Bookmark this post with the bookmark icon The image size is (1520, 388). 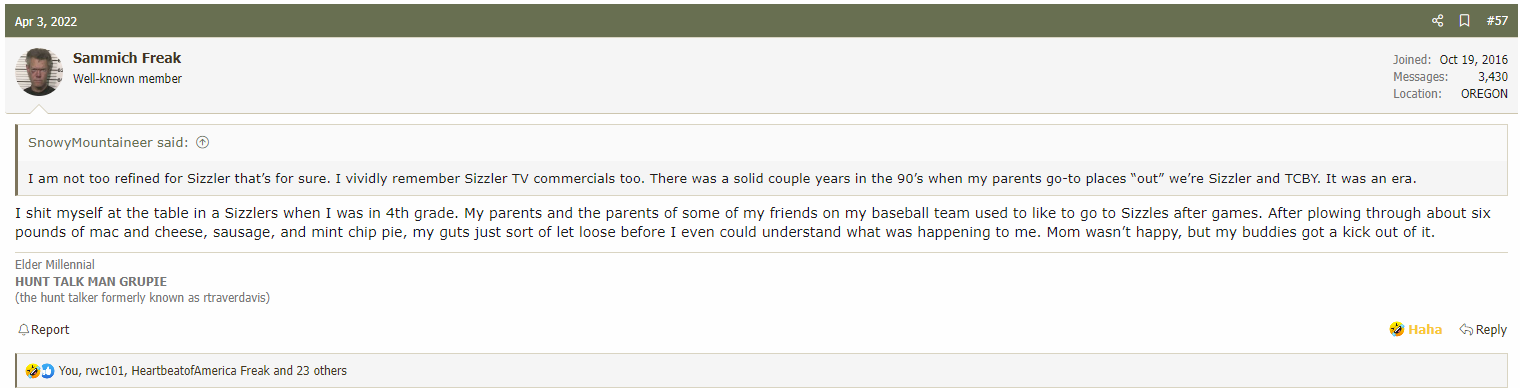click(x=1464, y=21)
